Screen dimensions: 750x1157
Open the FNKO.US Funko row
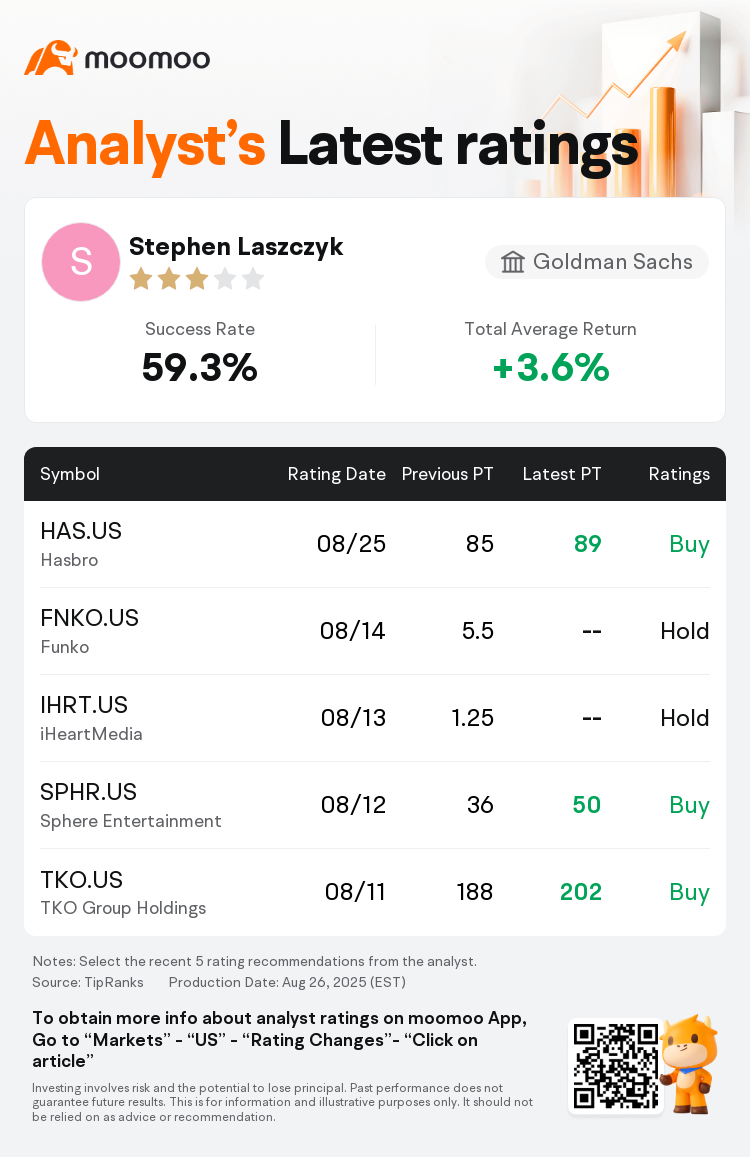pyautogui.click(x=375, y=631)
